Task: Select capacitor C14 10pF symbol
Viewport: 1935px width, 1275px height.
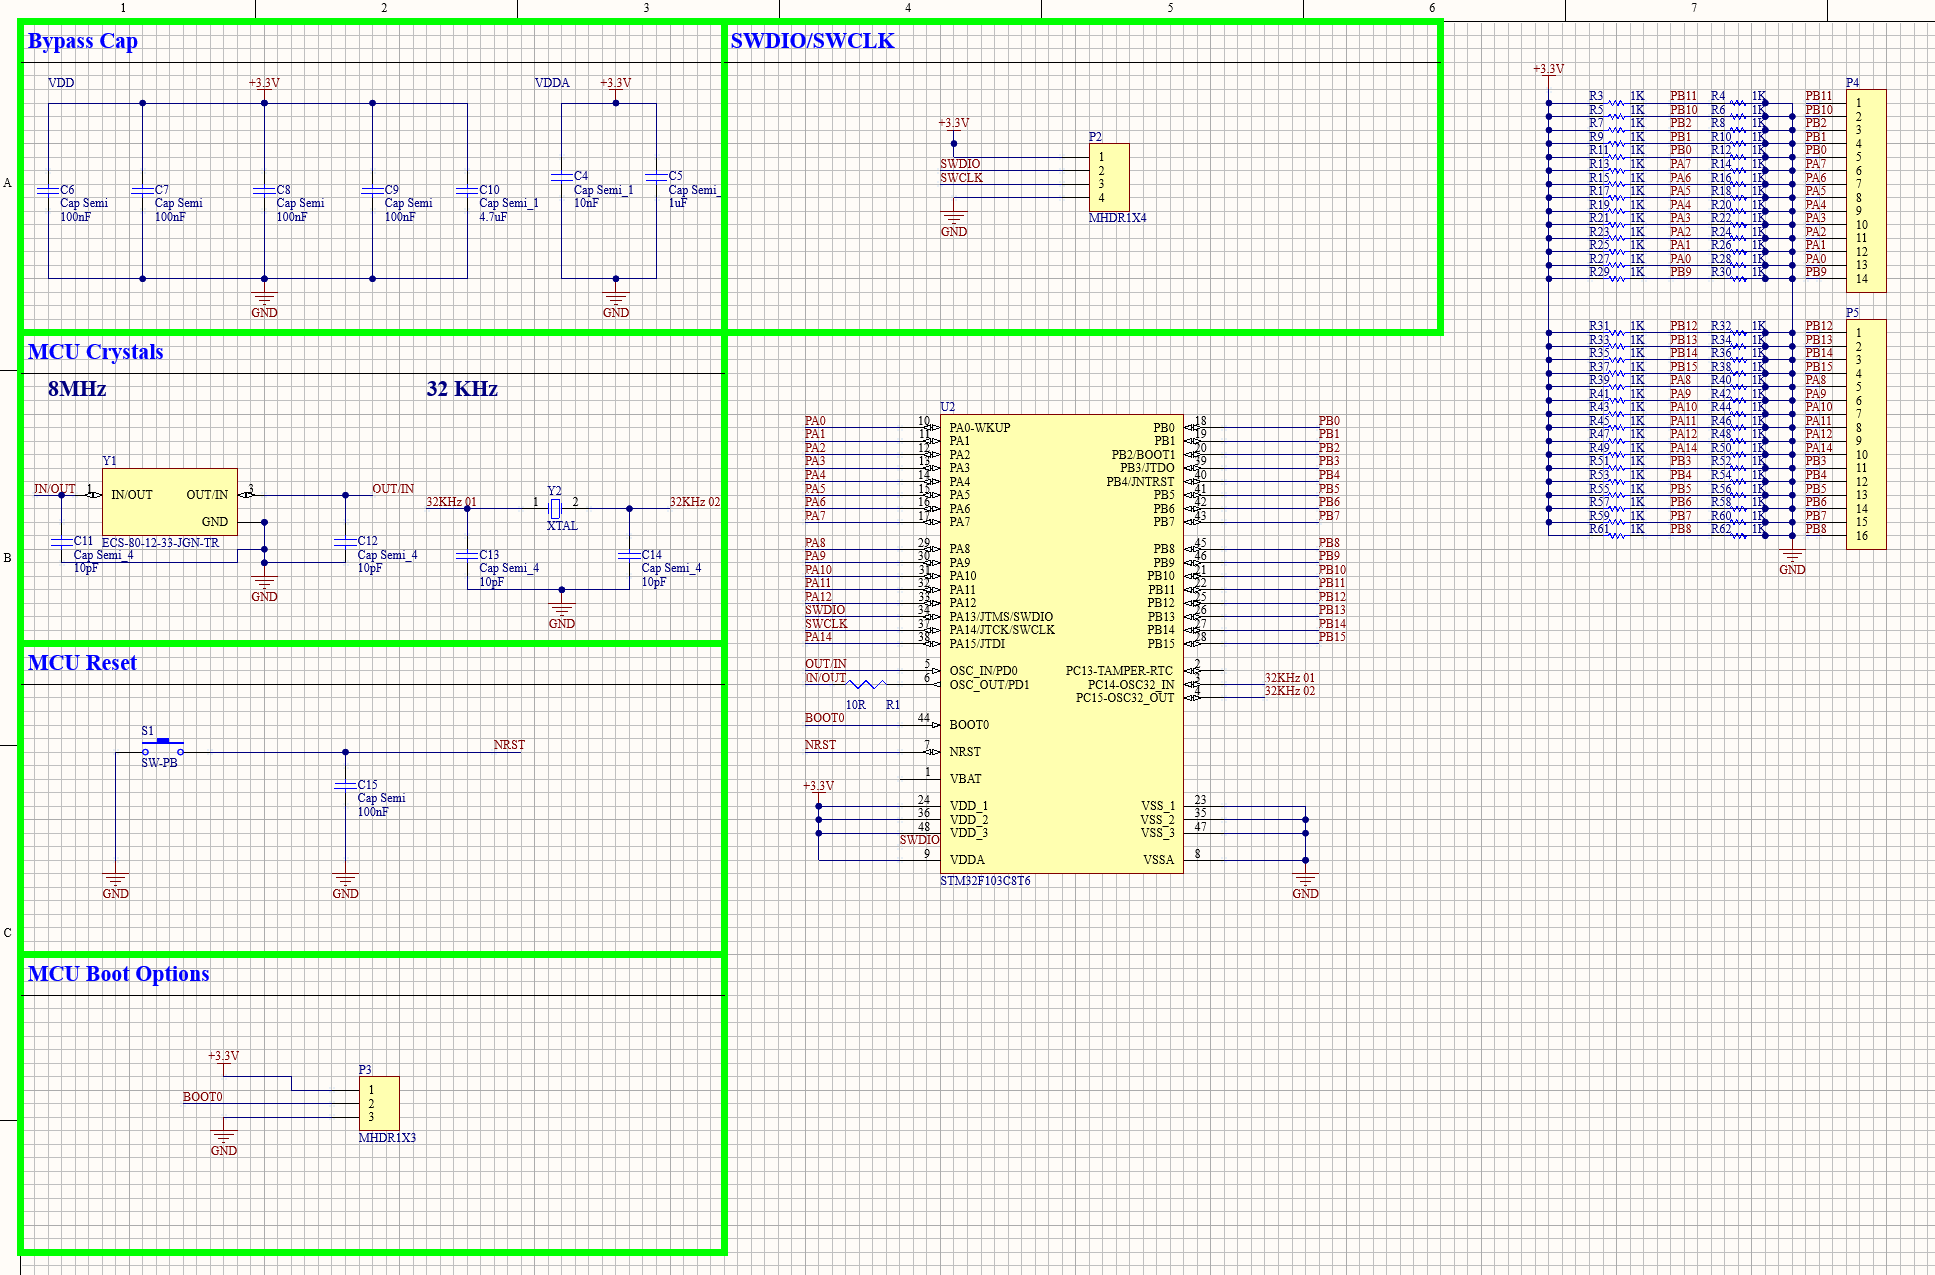Action: (629, 555)
